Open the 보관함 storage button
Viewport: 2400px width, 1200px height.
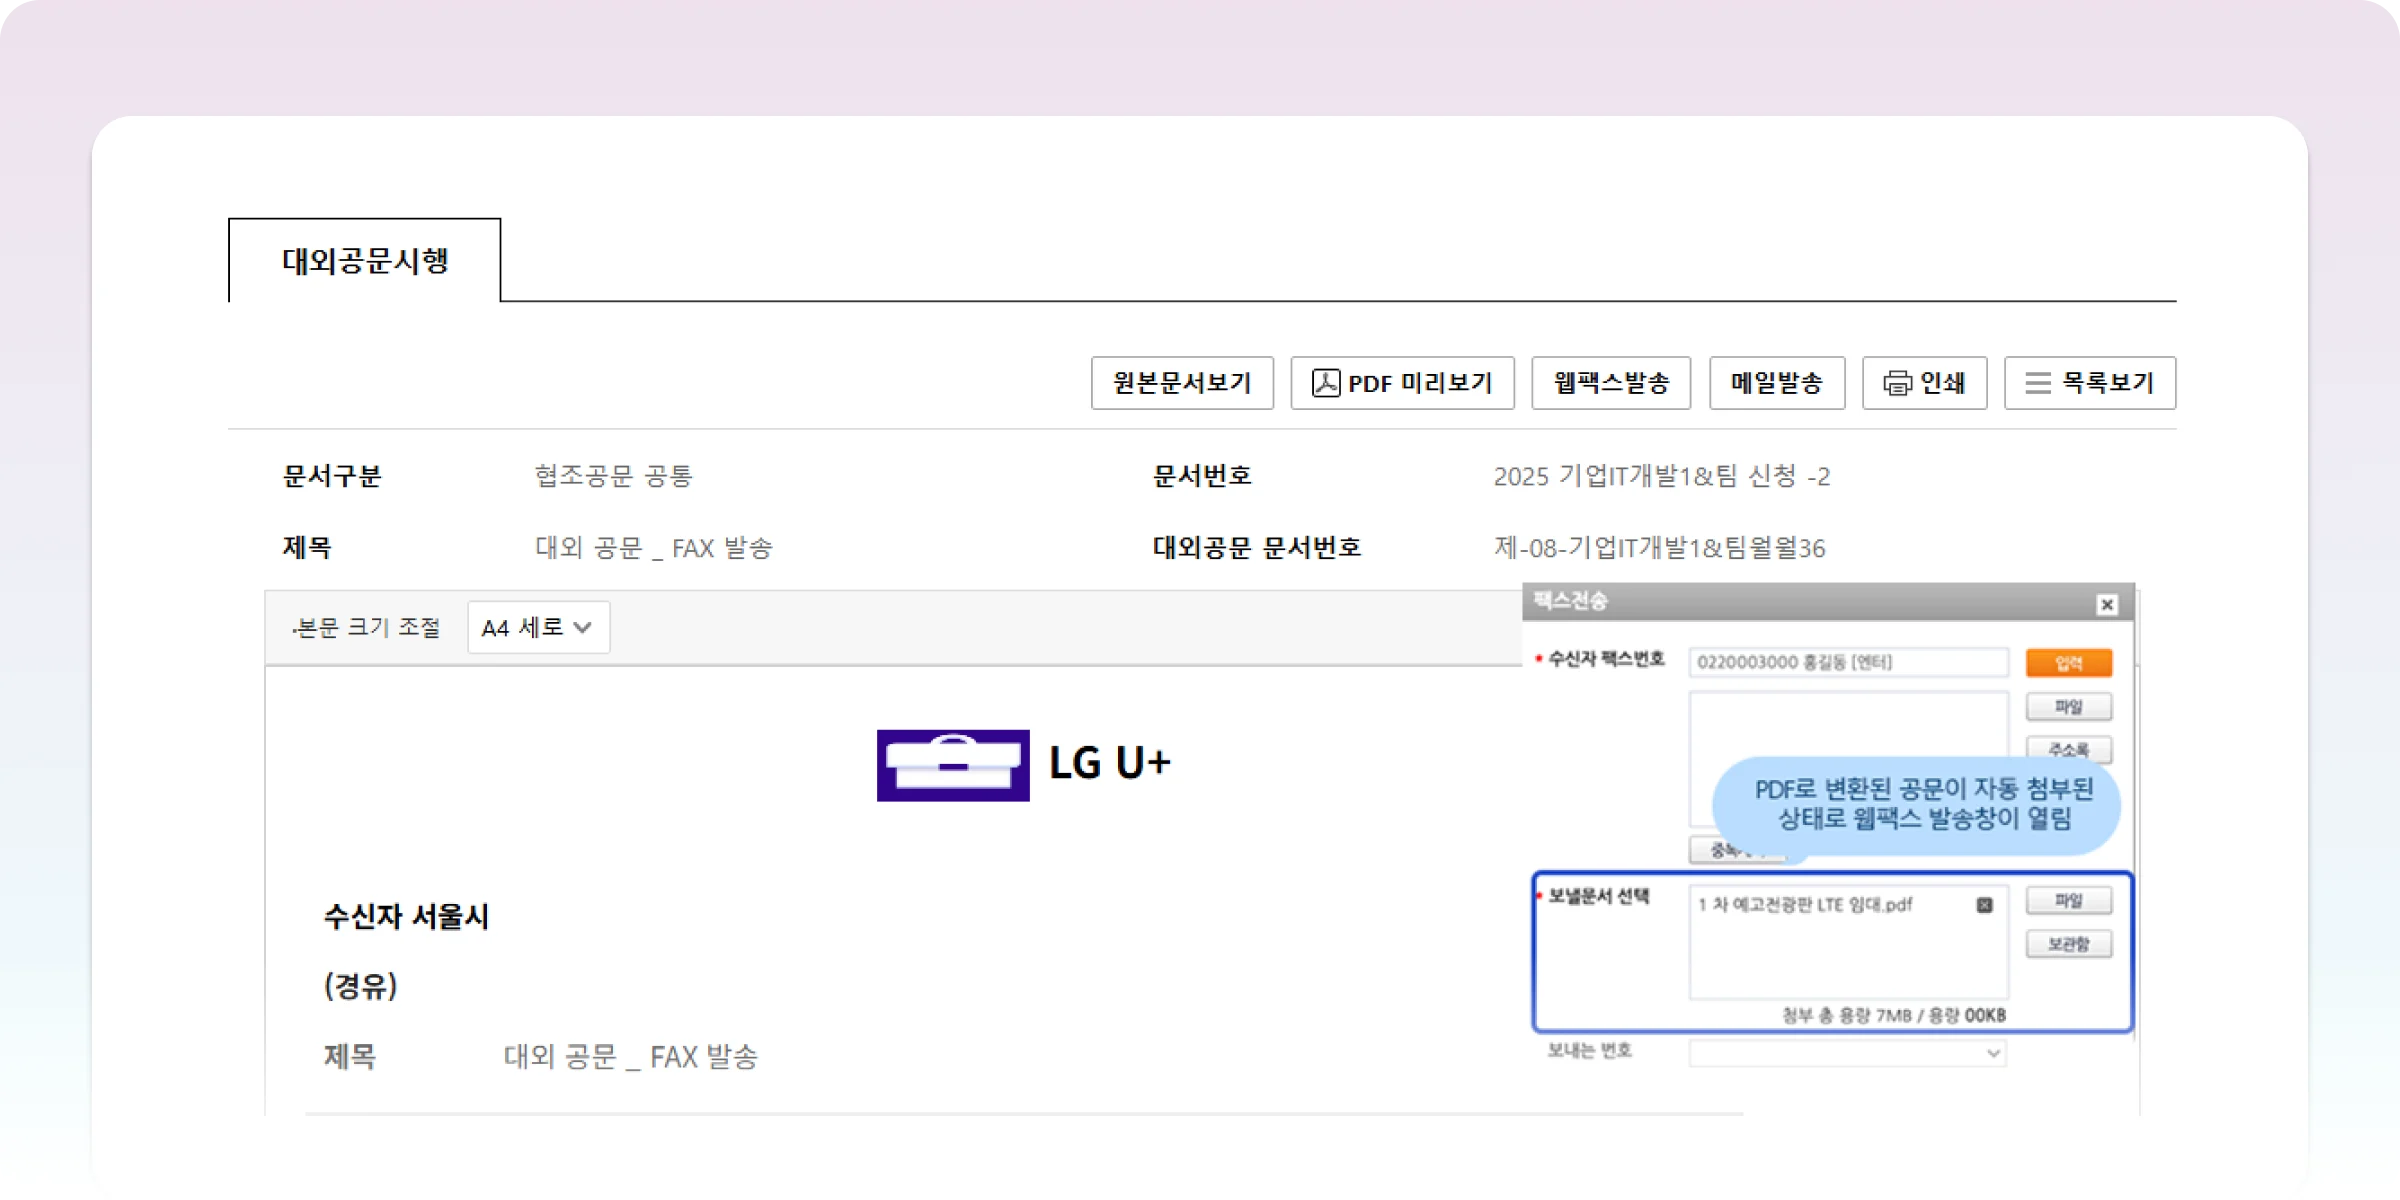tap(2068, 944)
